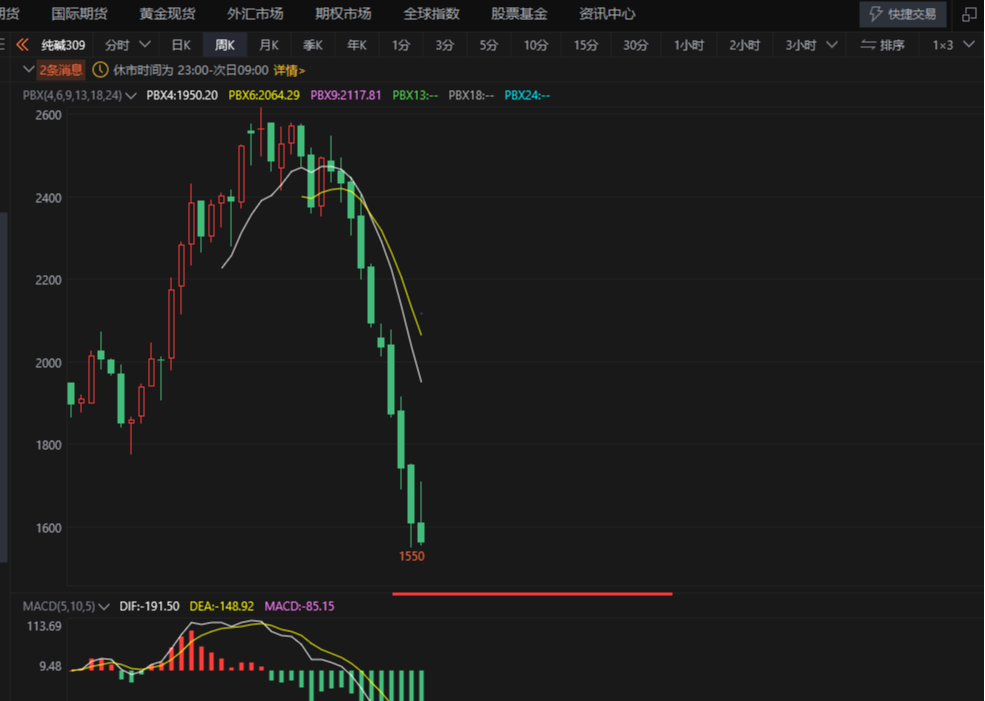Screen dimensions: 985x701
Task: Click the DIF:-191.50 value
Action: coord(150,606)
